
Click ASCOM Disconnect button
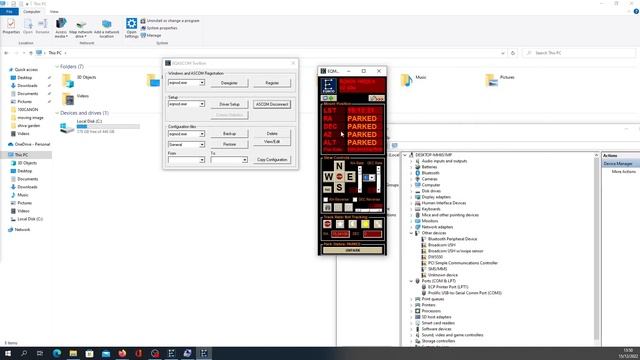click(272, 104)
